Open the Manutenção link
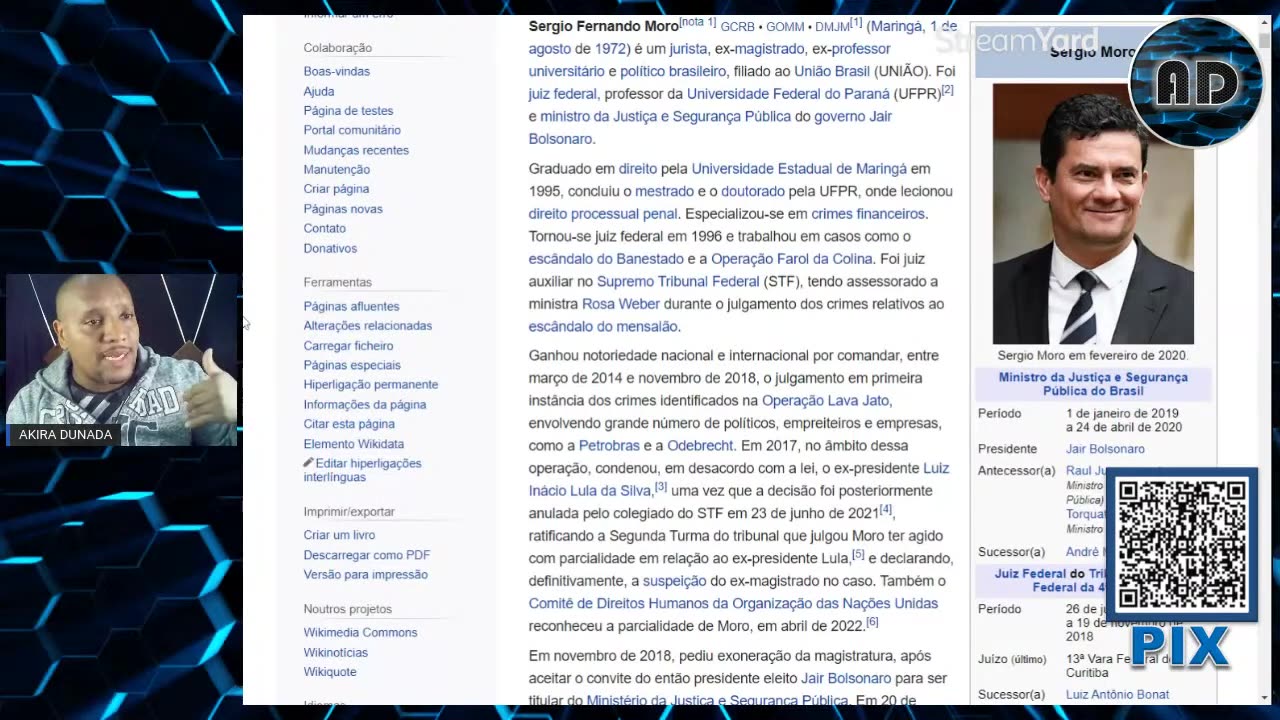 337,170
